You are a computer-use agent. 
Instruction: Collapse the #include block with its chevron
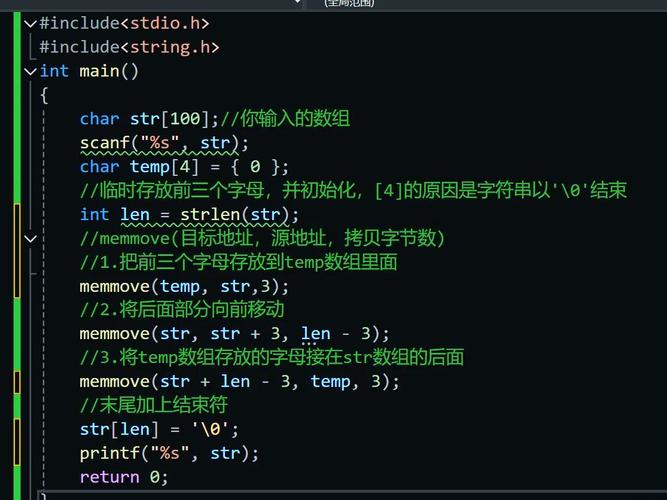30,23
